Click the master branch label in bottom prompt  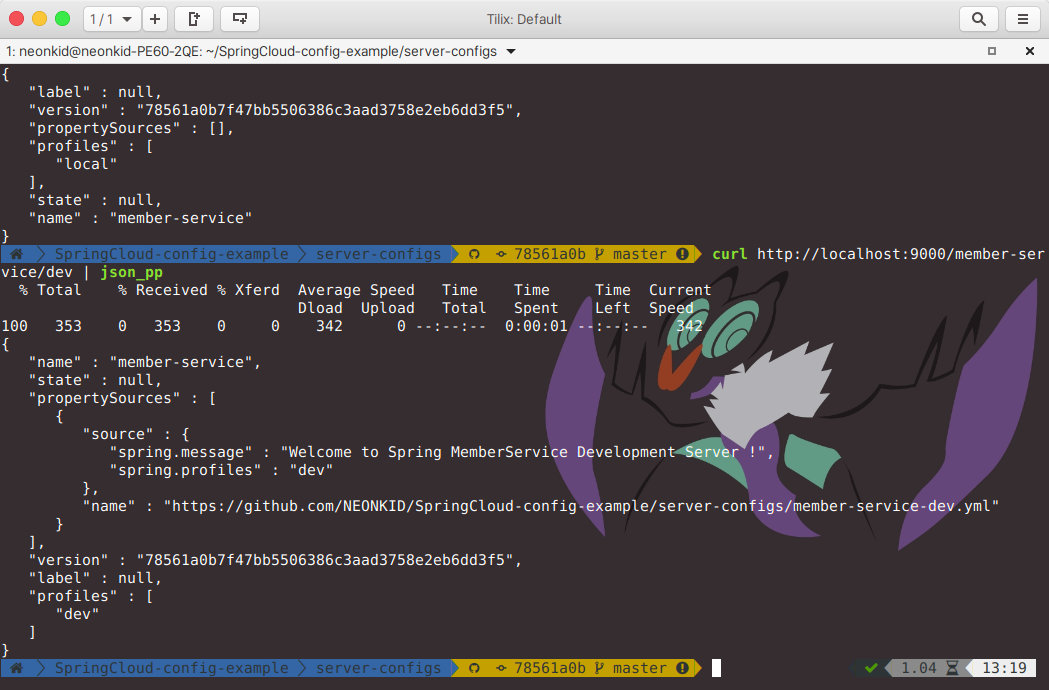click(x=640, y=668)
